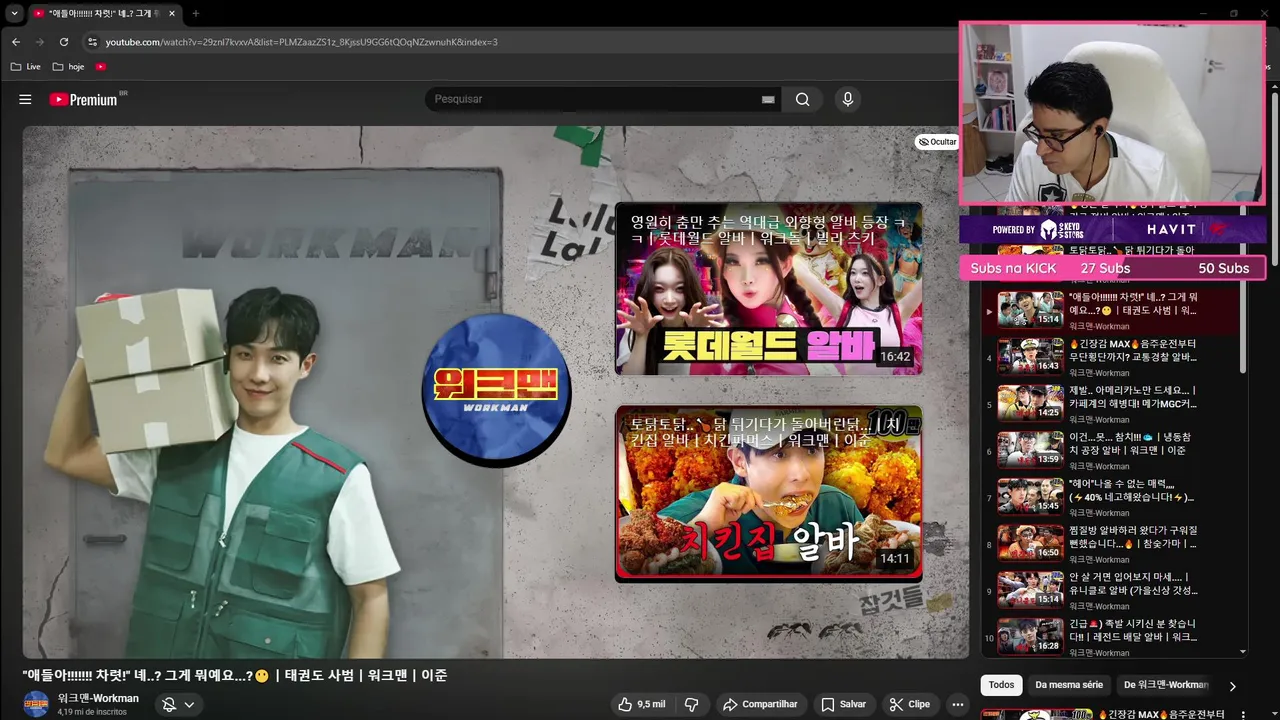This screenshot has width=1280, height=720.
Task: Go to YouTube Premium home logo
Action: point(84,99)
